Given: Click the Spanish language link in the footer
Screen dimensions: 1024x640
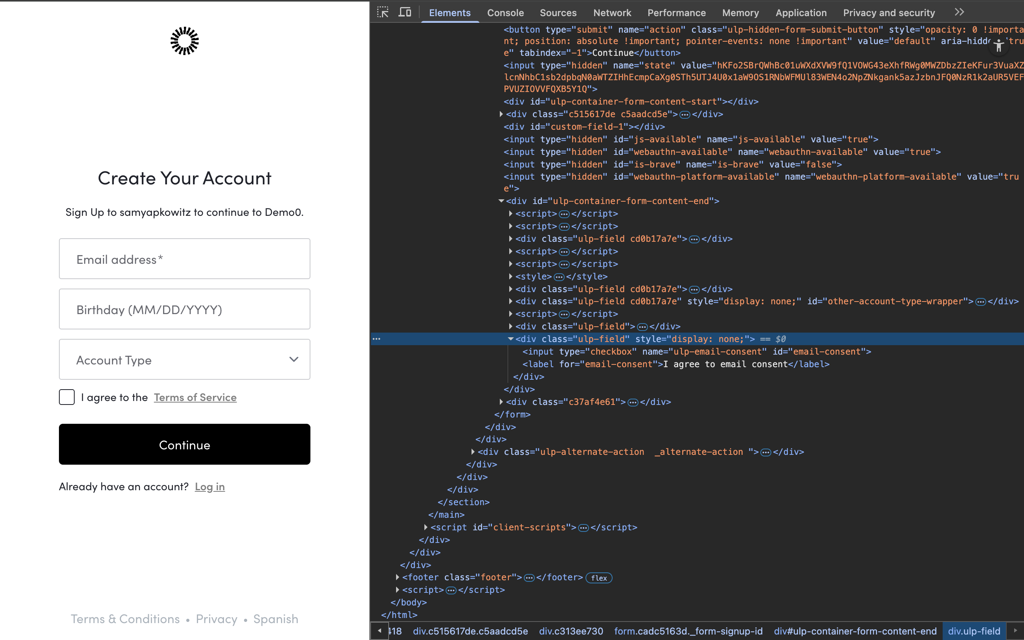Looking at the screenshot, I should [276, 619].
